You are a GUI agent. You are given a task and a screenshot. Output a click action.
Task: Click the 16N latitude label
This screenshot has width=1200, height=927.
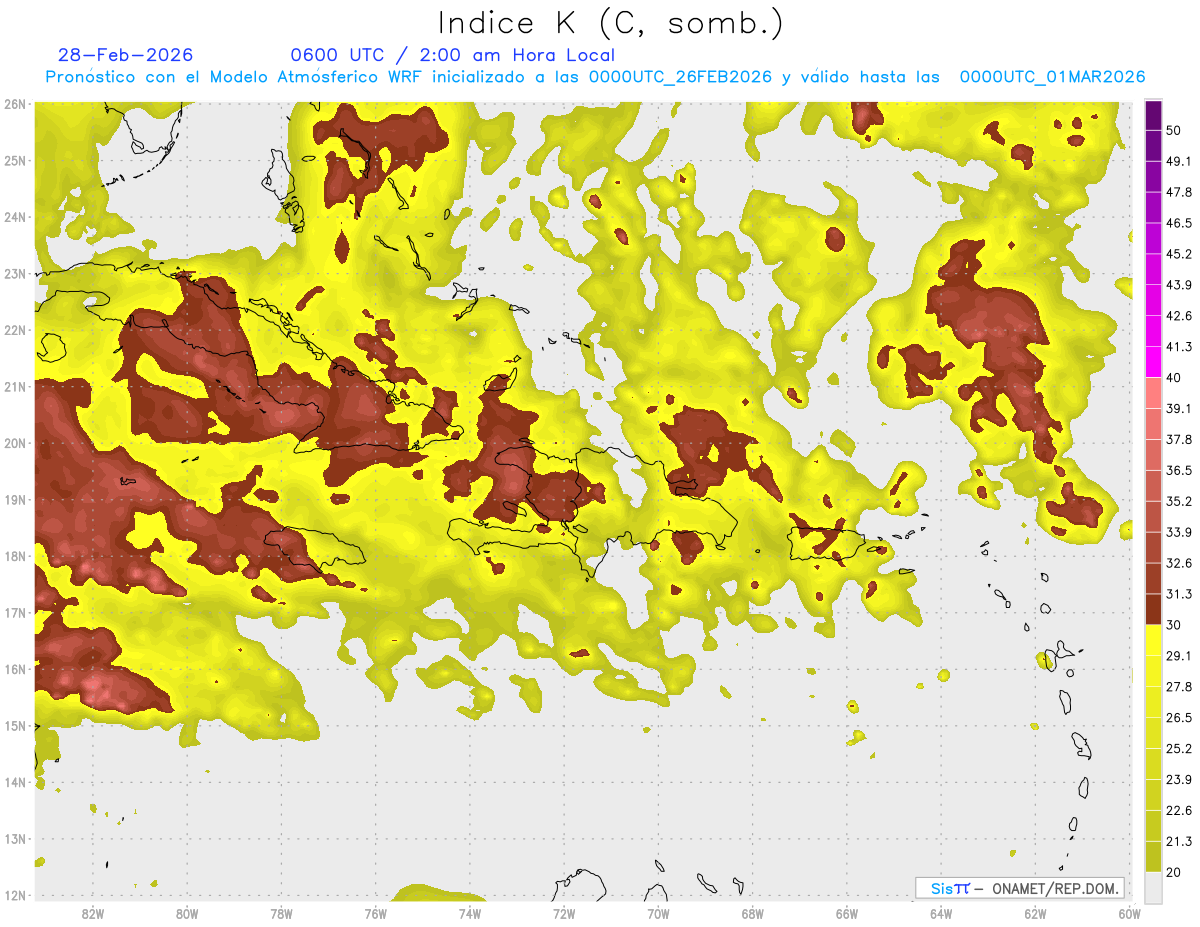[15, 669]
